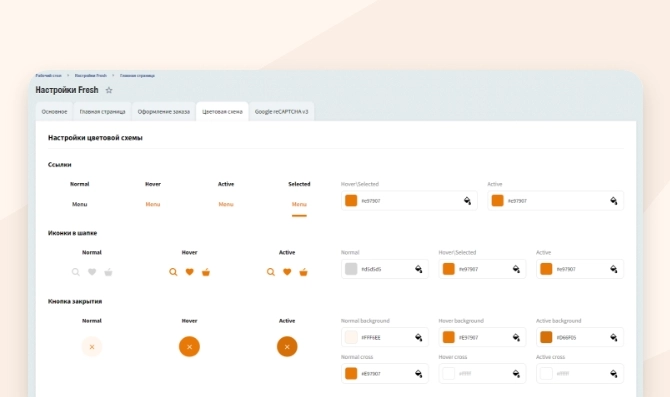Image resolution: width=670 pixels, height=397 pixels.
Task: Click orange swatch in icons Hover\Selected field
Action: [449, 269]
